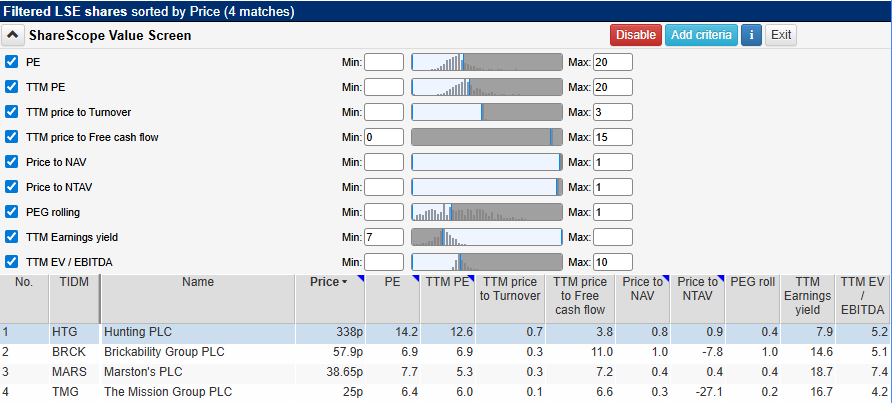Viewport: 892px width, 403px height.
Task: Click the TTM price to Free cash flow Max field
Action: click(613, 137)
